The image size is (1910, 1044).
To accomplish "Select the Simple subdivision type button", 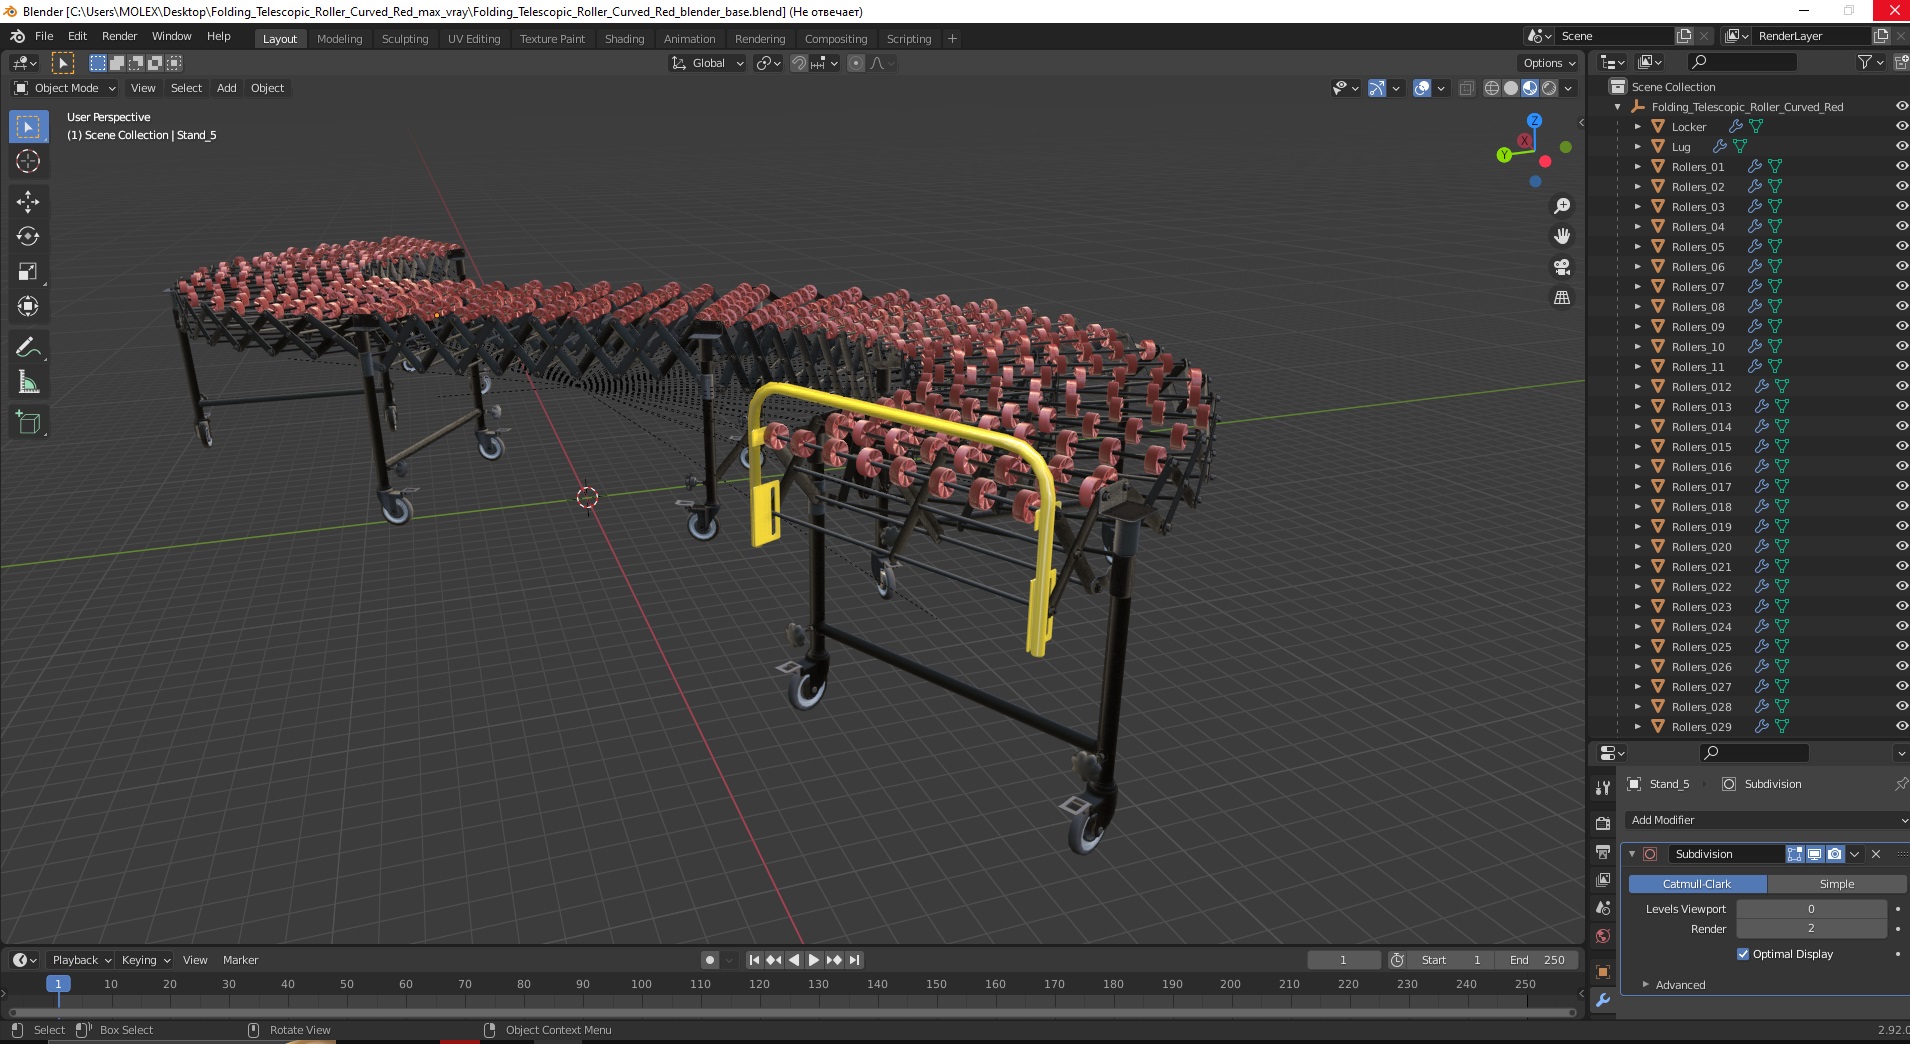I will point(1836,884).
